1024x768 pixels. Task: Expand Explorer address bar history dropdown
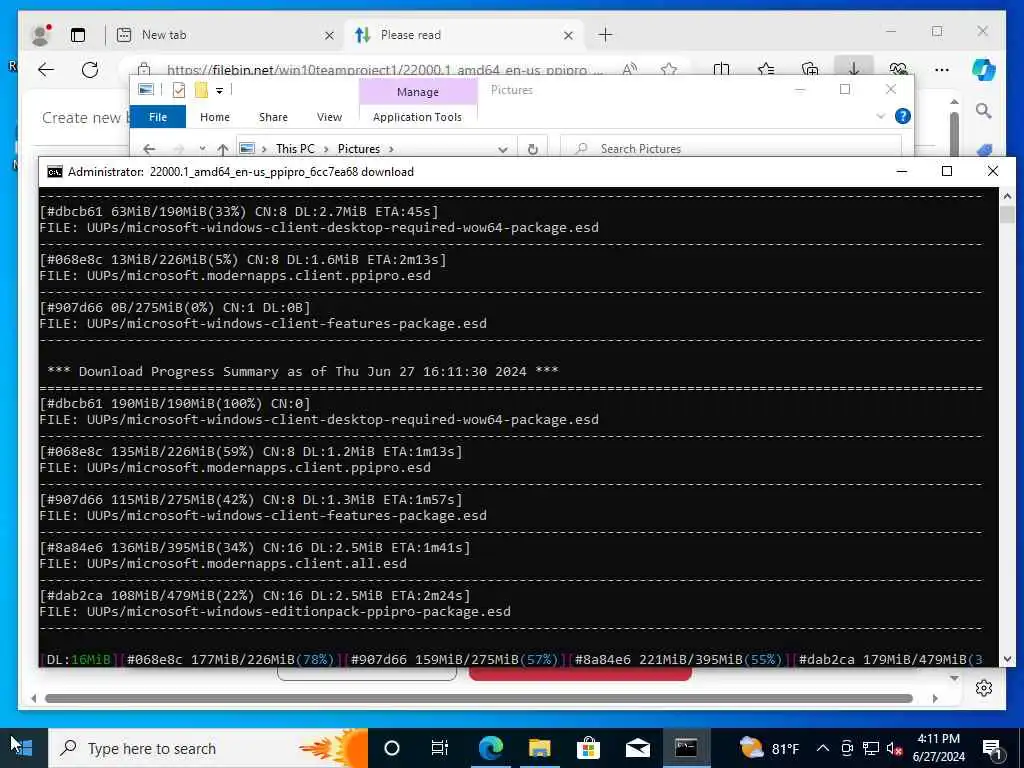(x=502, y=150)
